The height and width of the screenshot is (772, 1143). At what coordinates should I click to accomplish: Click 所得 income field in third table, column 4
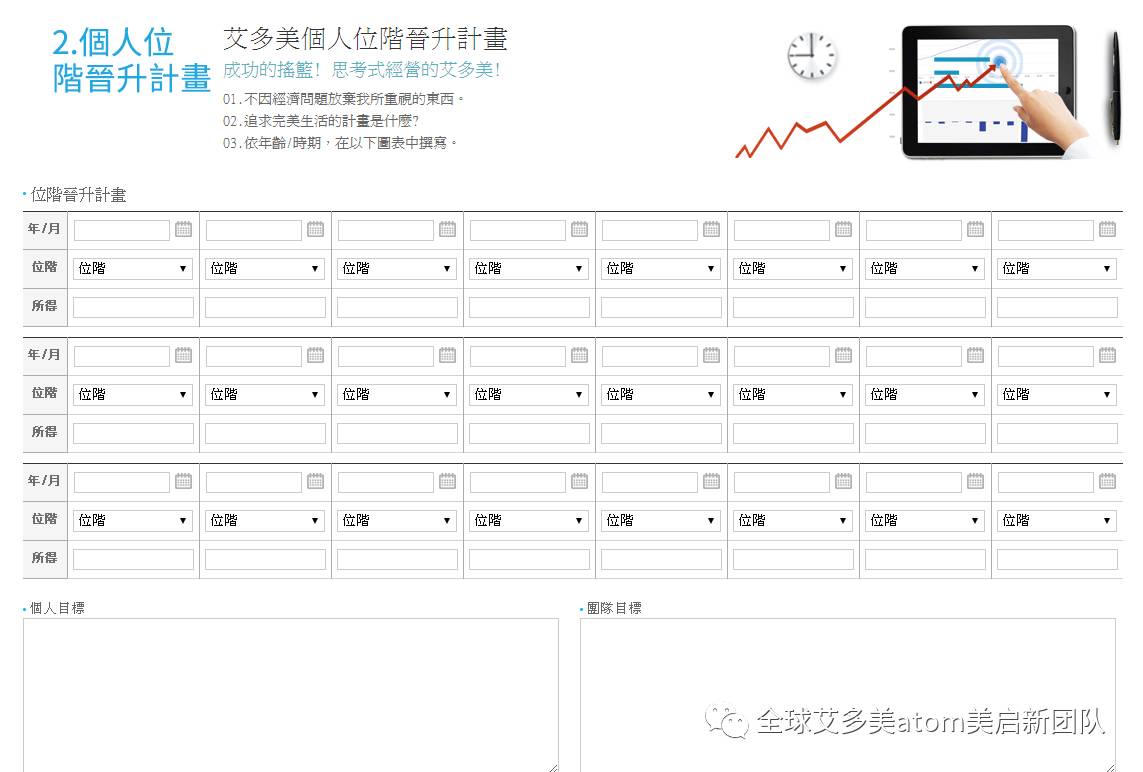[529, 559]
